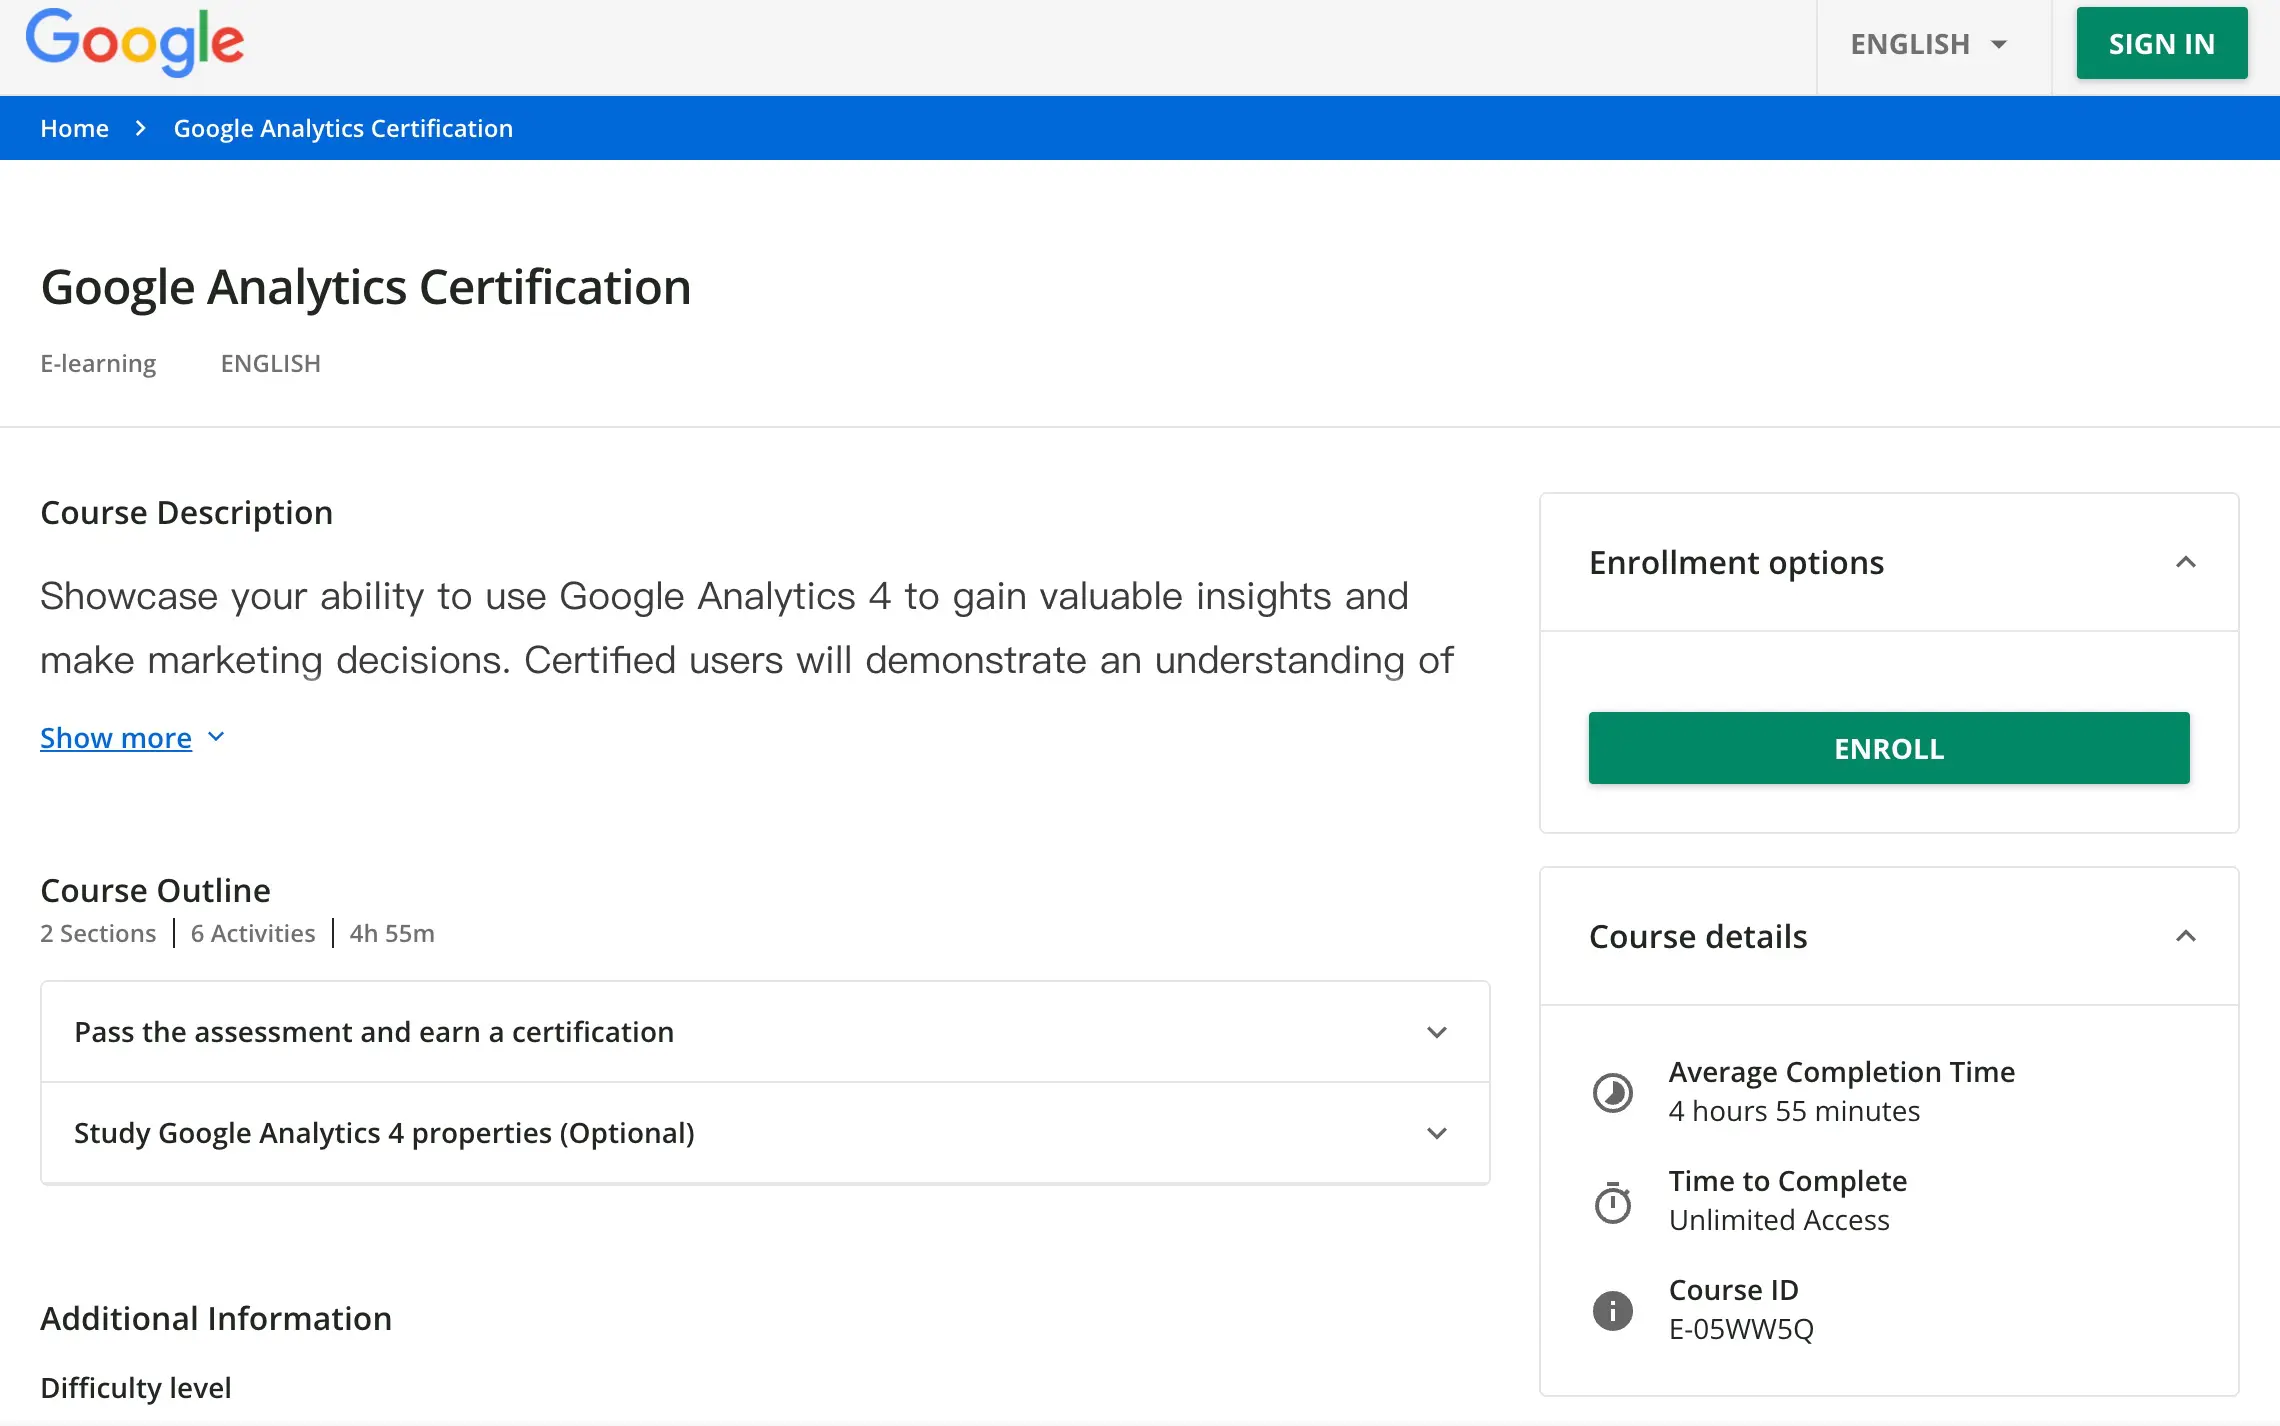
Task: Expand Pass the assessment section chevron
Action: [x=1437, y=1032]
